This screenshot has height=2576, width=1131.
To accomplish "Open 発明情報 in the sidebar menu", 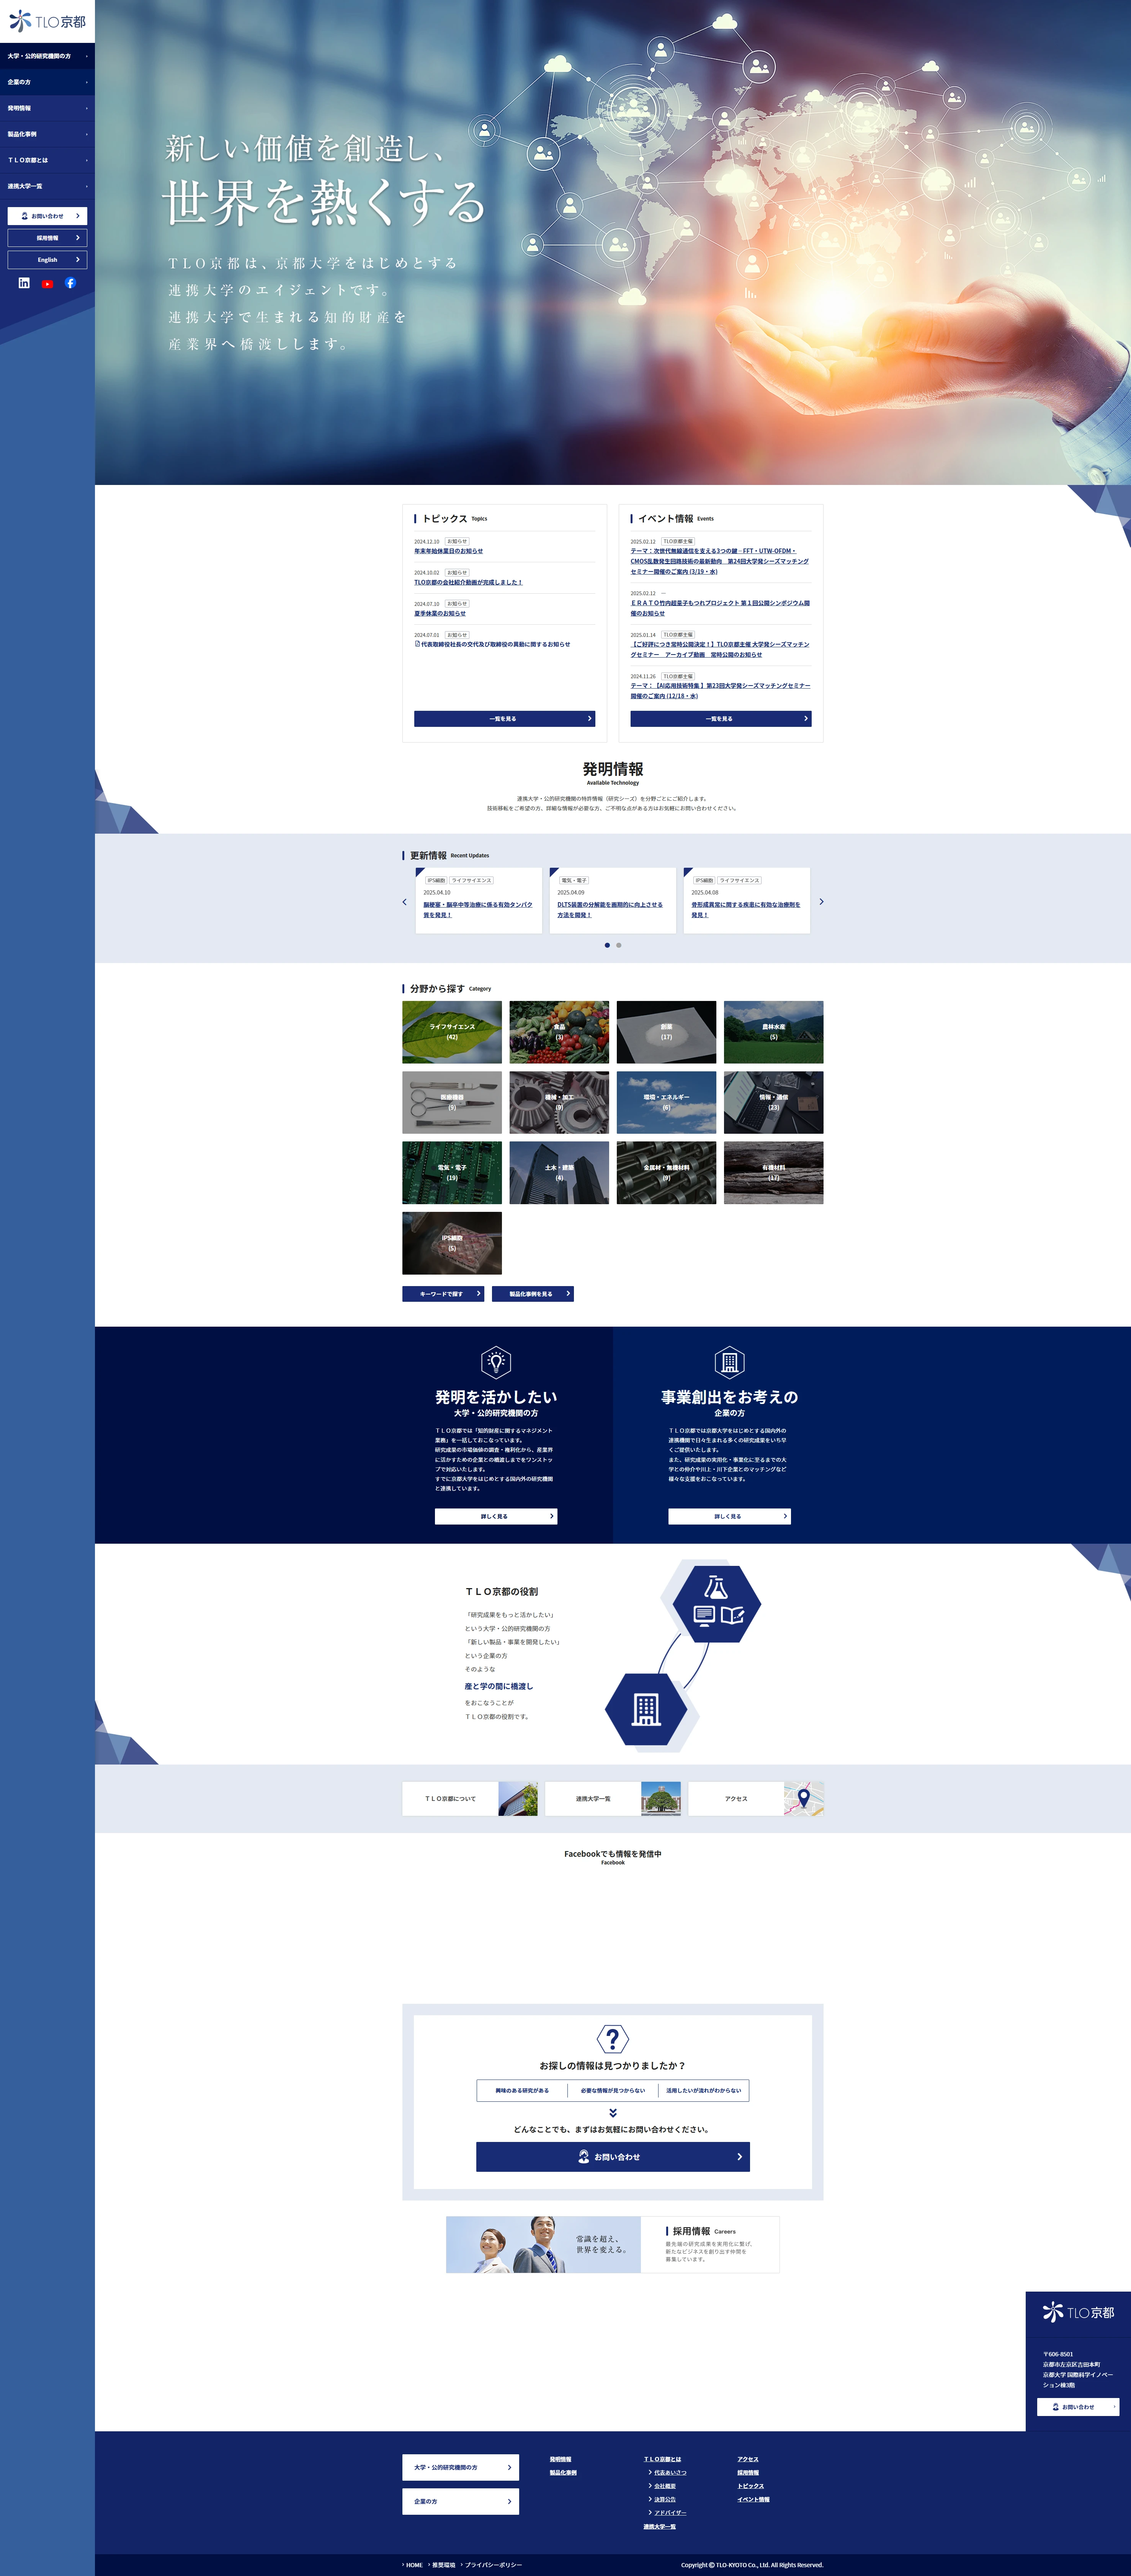I will click(x=47, y=108).
